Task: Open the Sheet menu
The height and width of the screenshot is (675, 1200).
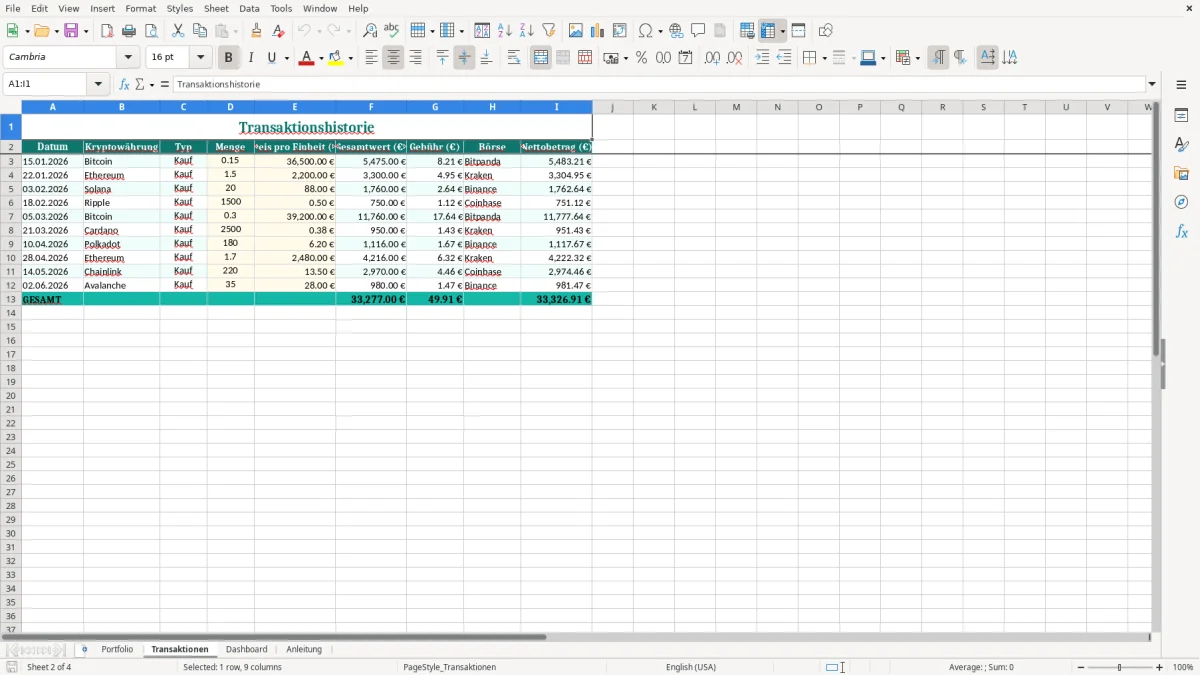Action: 216,8
